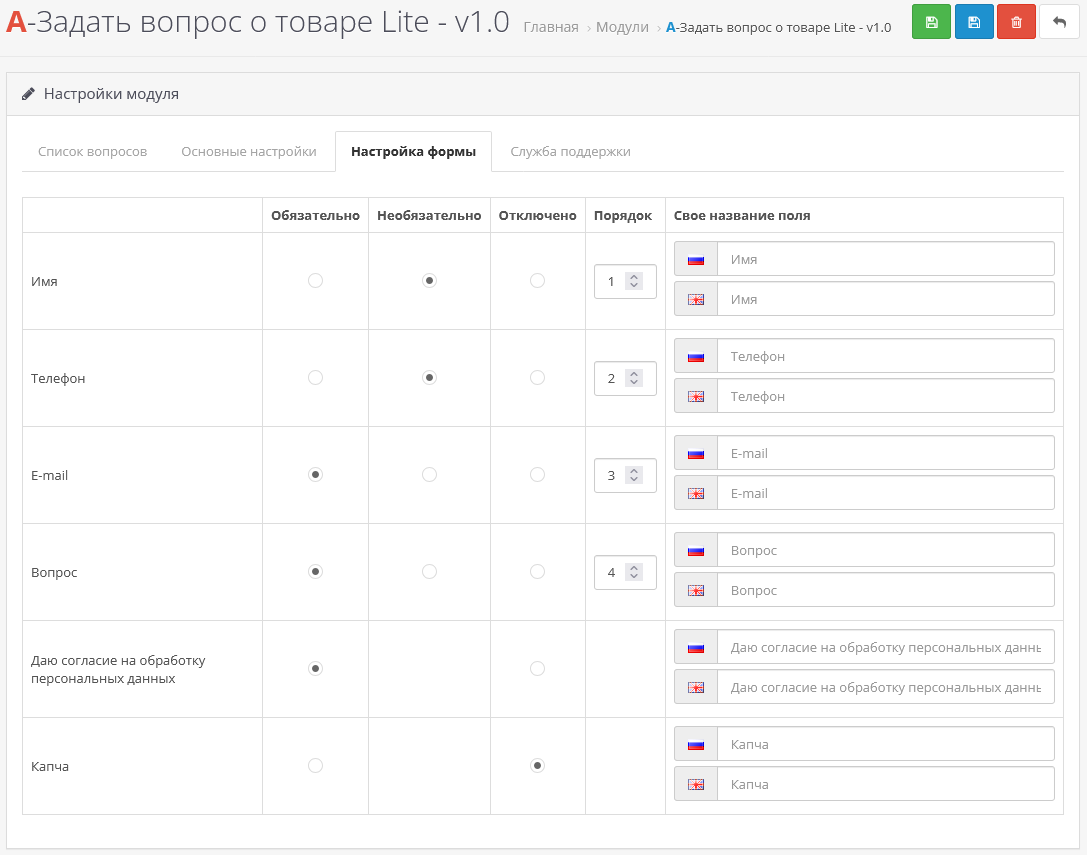Click the order stepper arrows for Имя
Viewport: 1087px width, 855px height.
(x=633, y=281)
